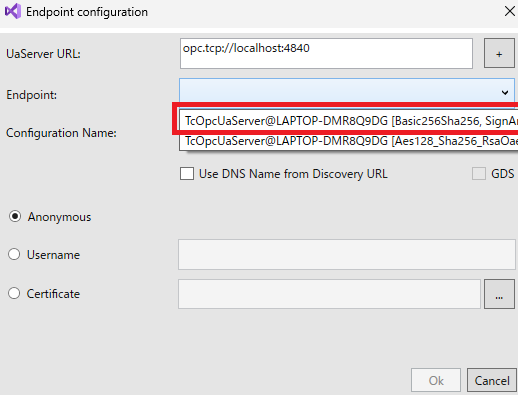Screen dimensions: 518x395
Task: Click the Certificate path field
Action: [329, 294]
